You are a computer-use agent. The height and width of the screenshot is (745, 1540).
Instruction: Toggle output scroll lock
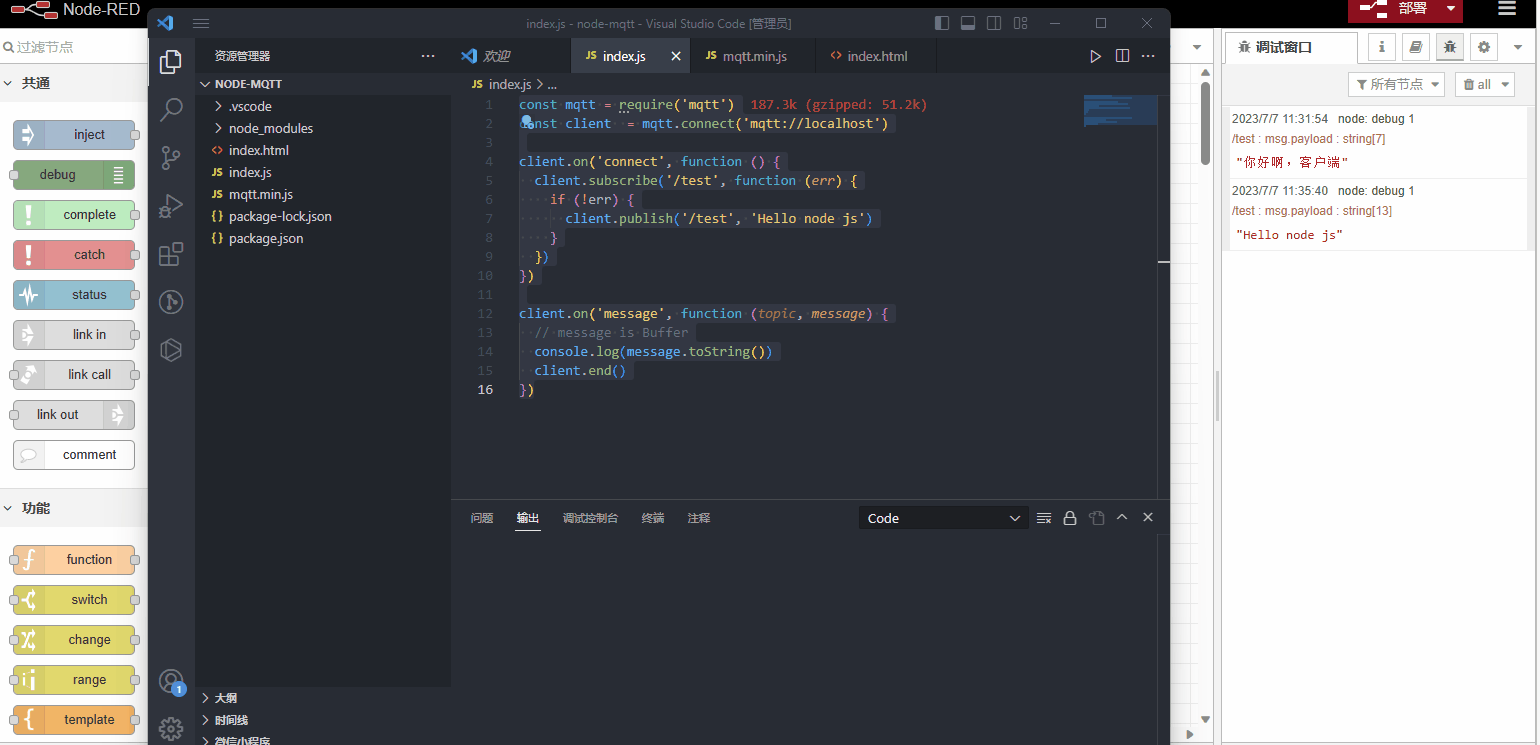pyautogui.click(x=1070, y=518)
